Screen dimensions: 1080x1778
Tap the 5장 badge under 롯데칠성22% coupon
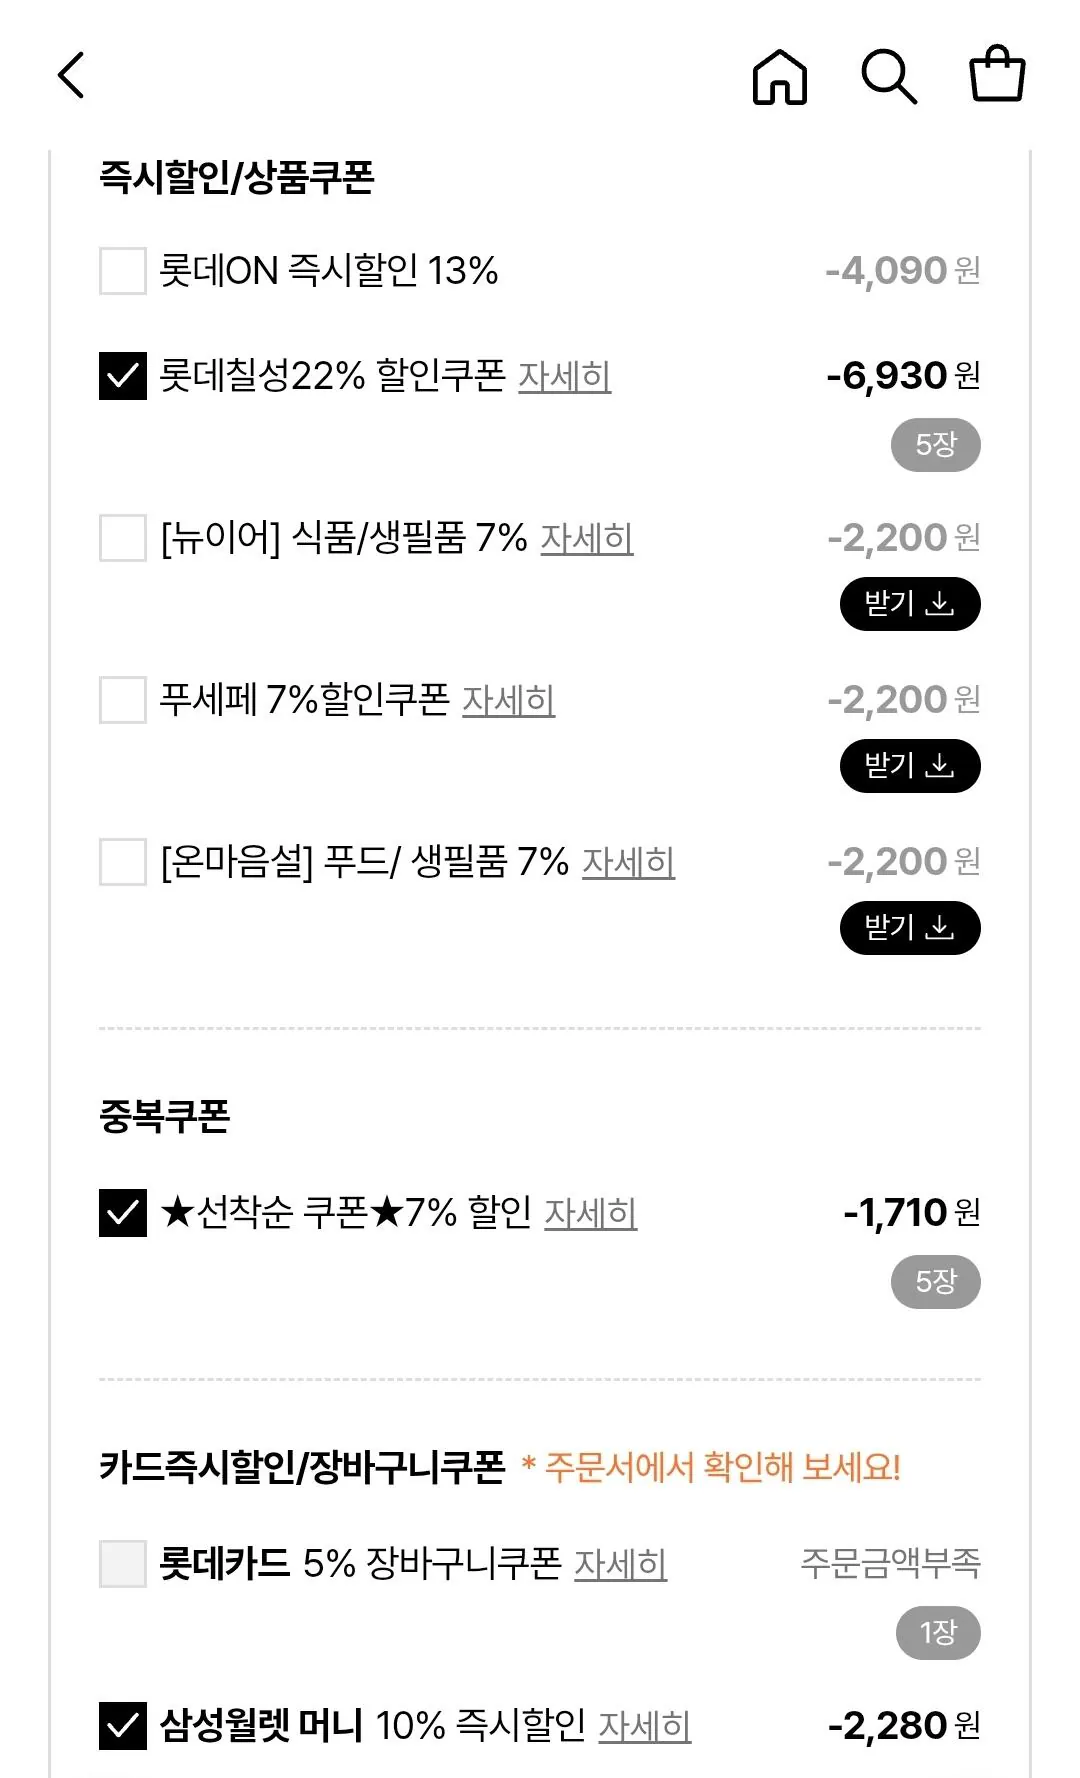click(935, 445)
